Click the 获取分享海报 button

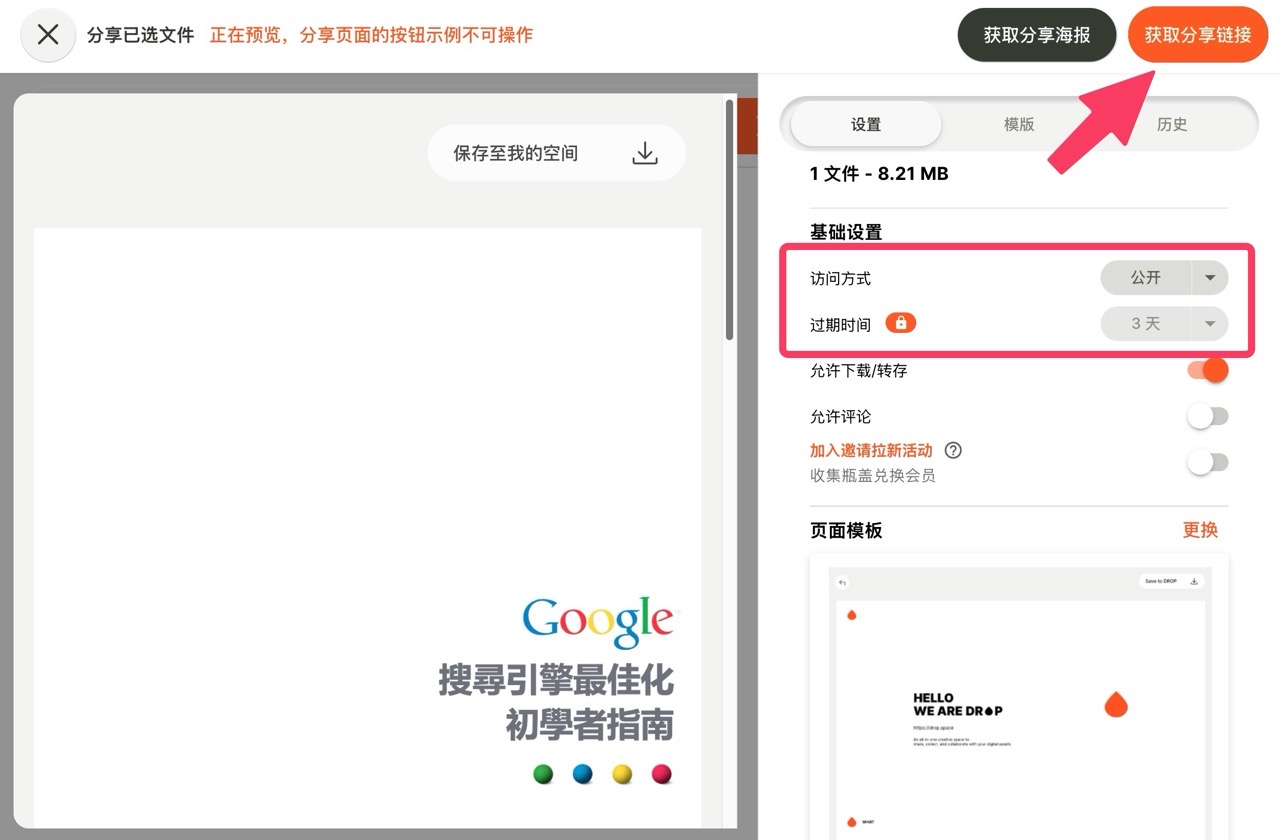tap(1037, 35)
